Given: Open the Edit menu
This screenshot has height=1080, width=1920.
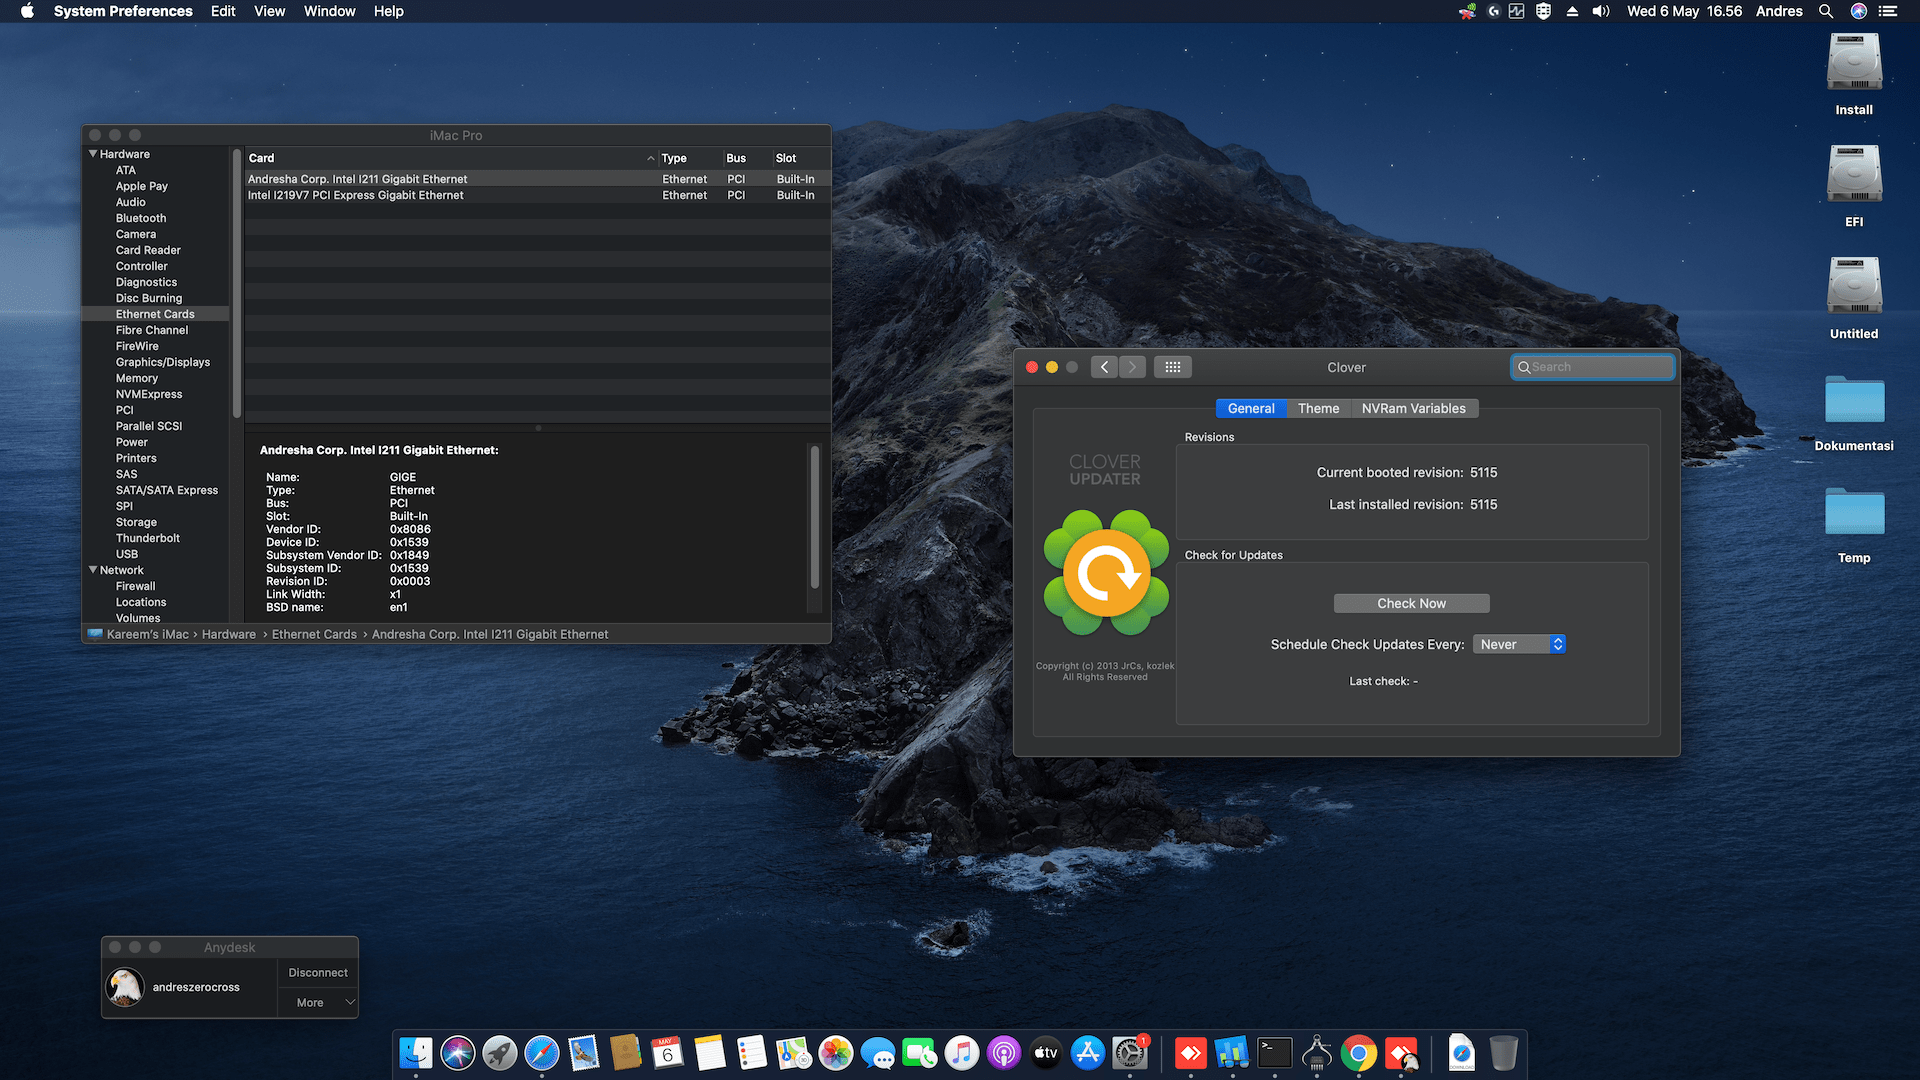Looking at the screenshot, I should coord(223,11).
